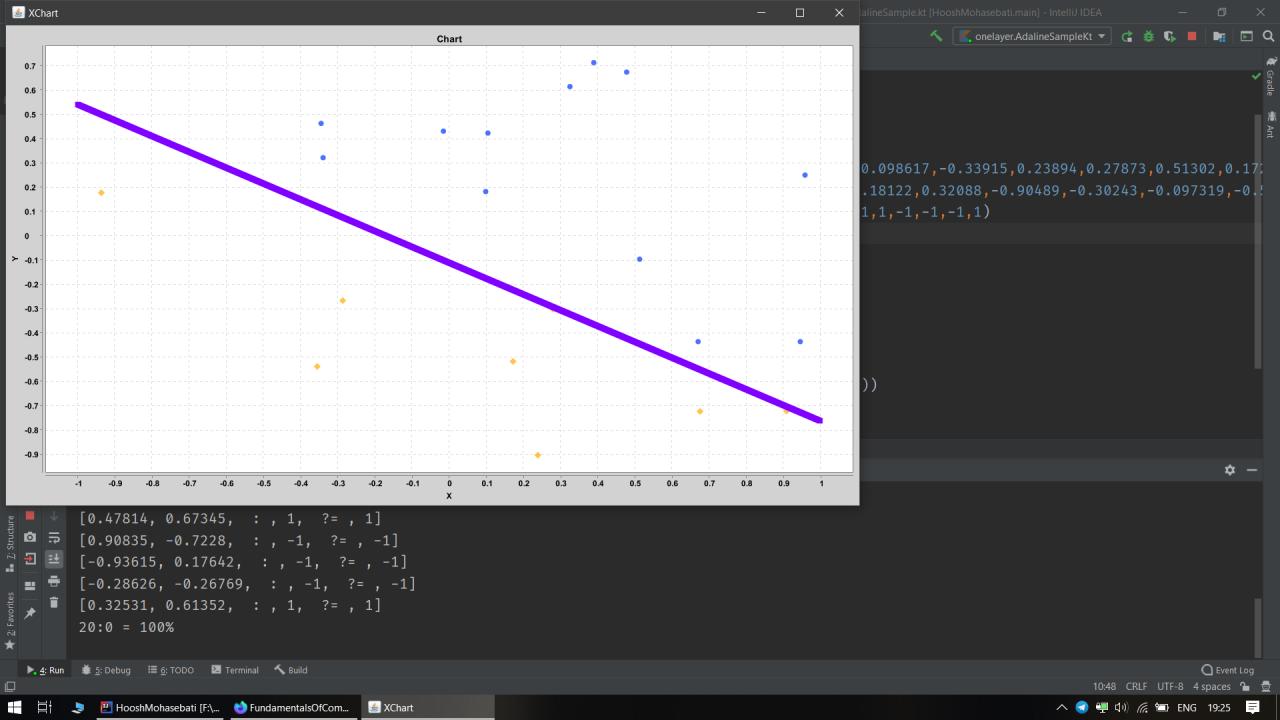This screenshot has height=720, width=1280.
Task: Switch to the TODO tab
Action: click(171, 670)
